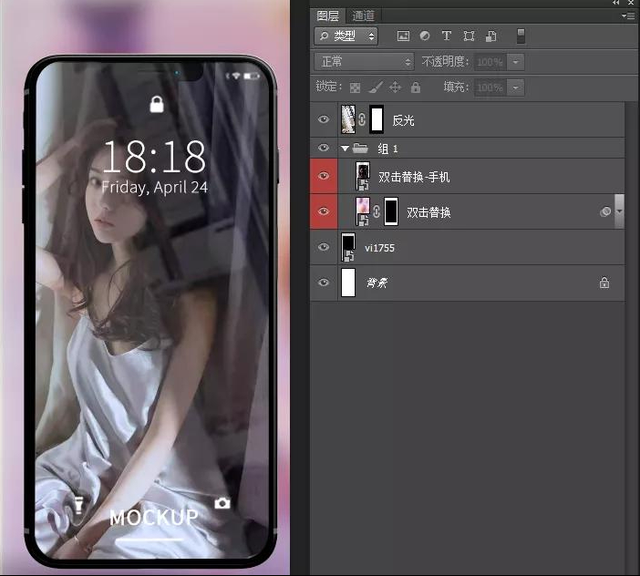Screen dimensions: 640x576
Task: Filter layers by shape icon
Action: [x=468, y=36]
